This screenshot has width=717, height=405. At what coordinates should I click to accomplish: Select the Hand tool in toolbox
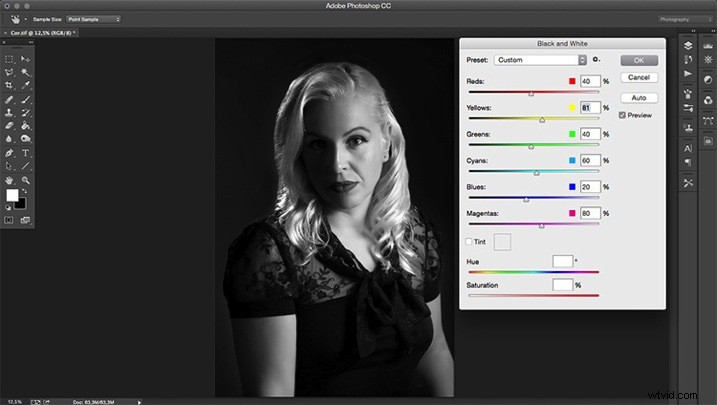pos(9,180)
